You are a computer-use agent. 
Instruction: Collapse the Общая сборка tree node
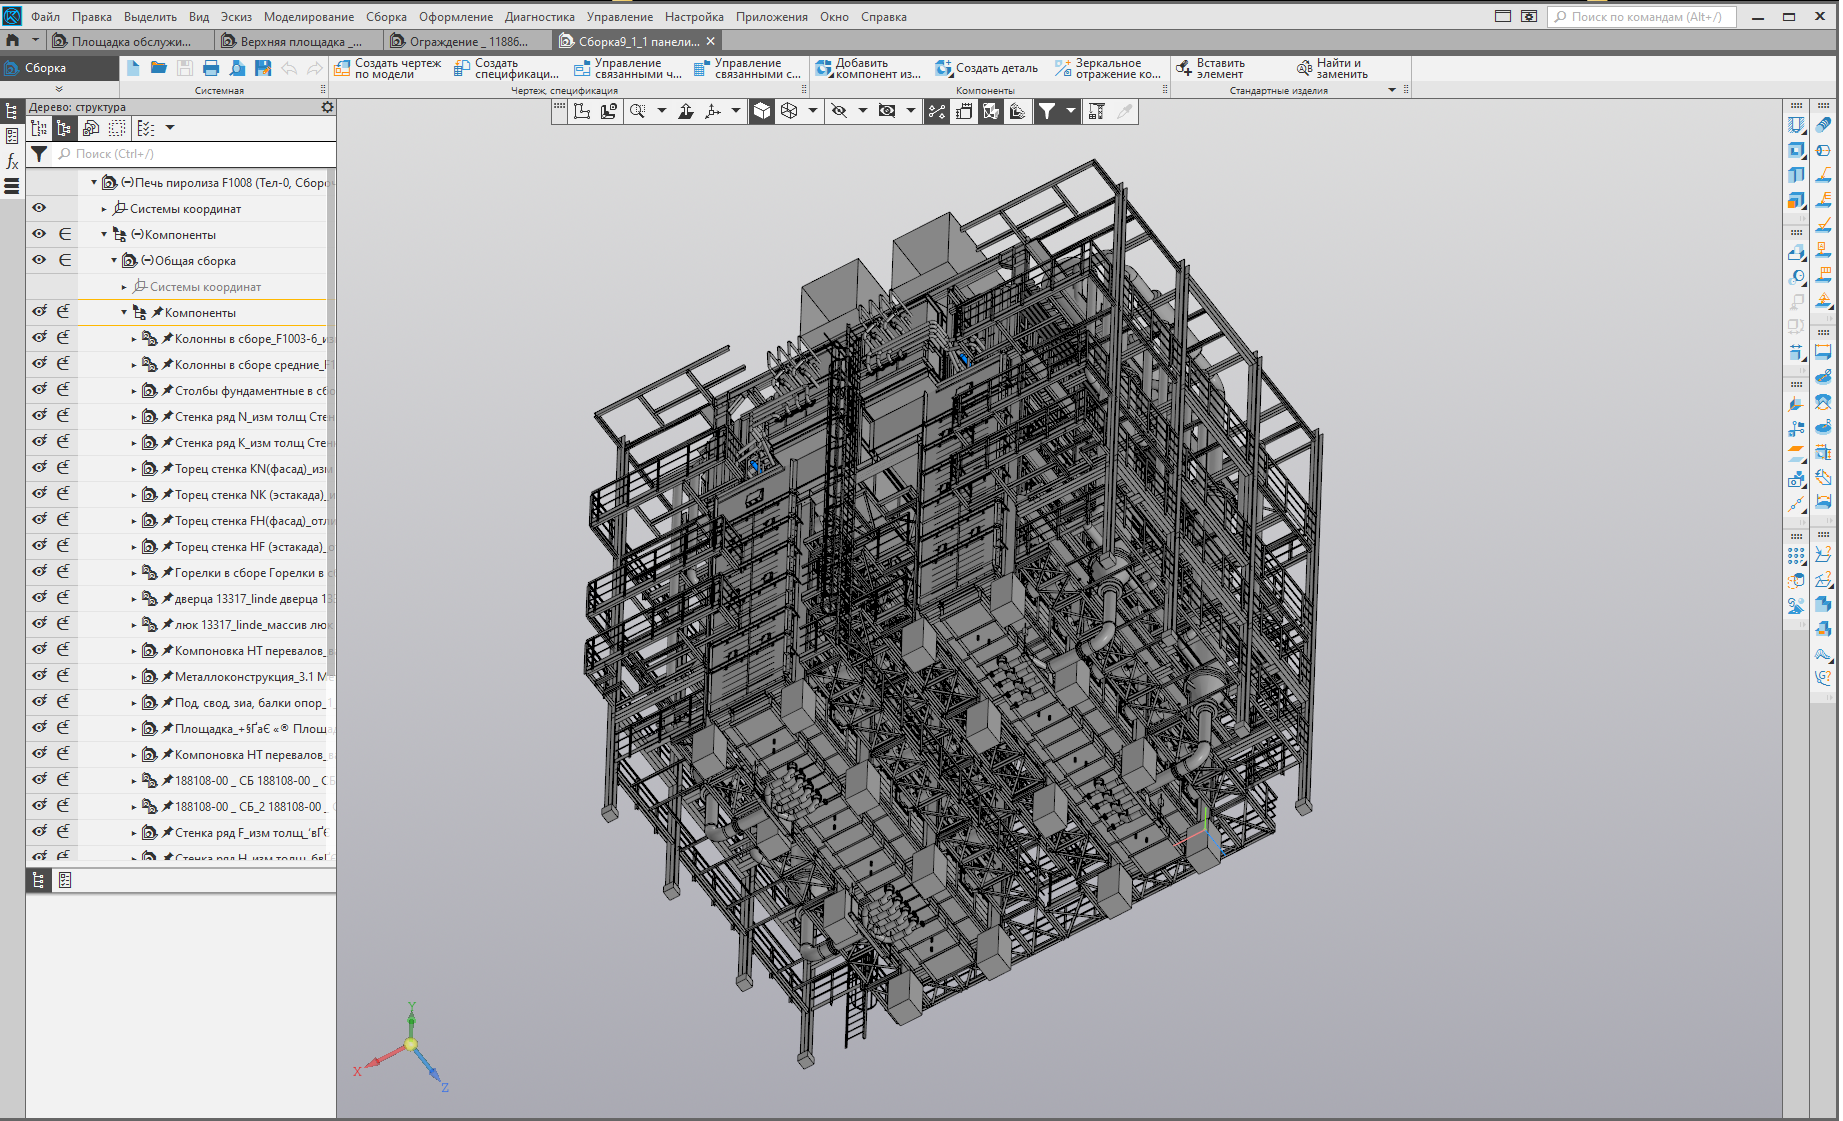coord(114,261)
